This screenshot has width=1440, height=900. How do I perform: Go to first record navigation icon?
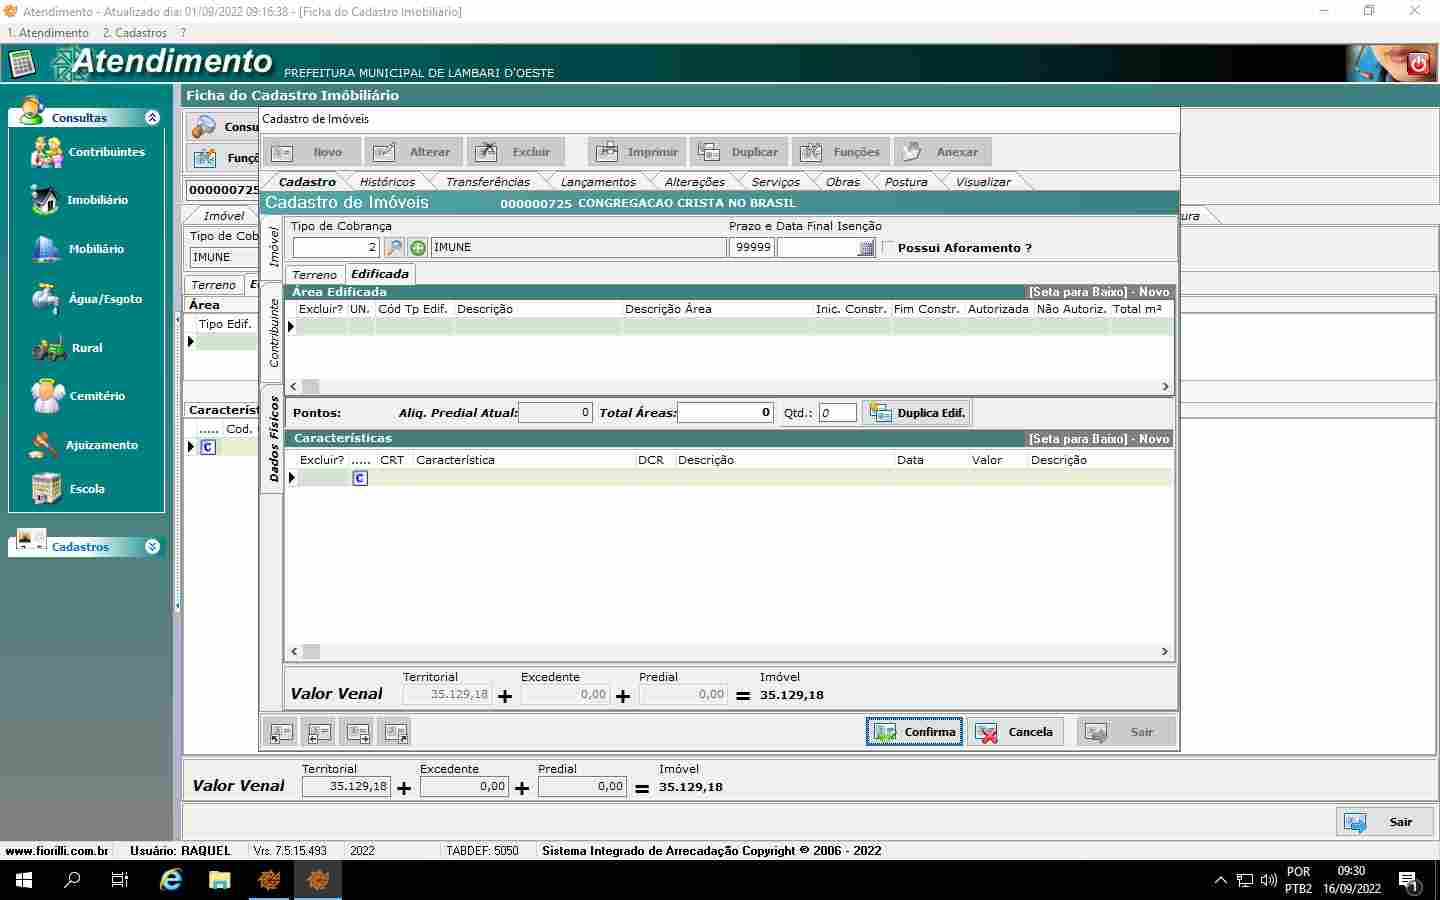tap(281, 733)
